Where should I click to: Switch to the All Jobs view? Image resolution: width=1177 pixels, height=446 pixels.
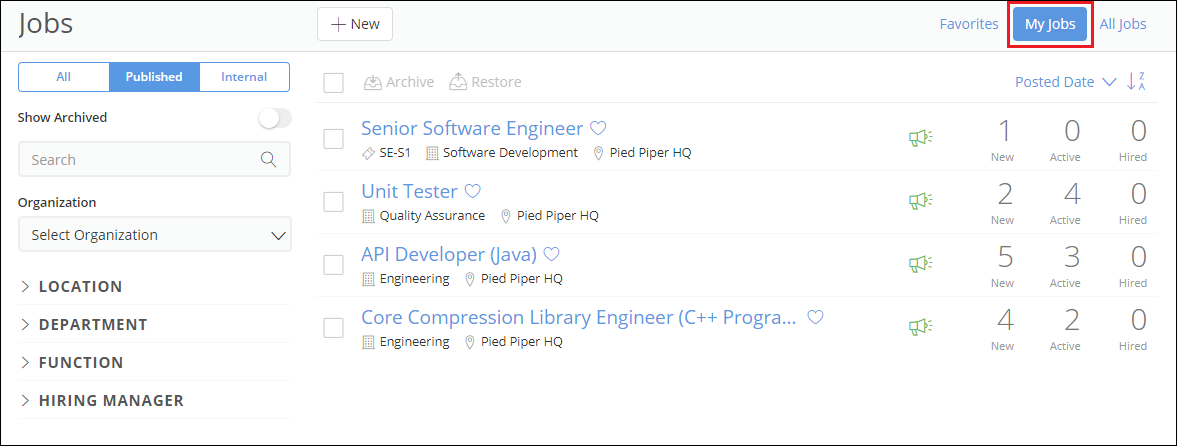1123,24
